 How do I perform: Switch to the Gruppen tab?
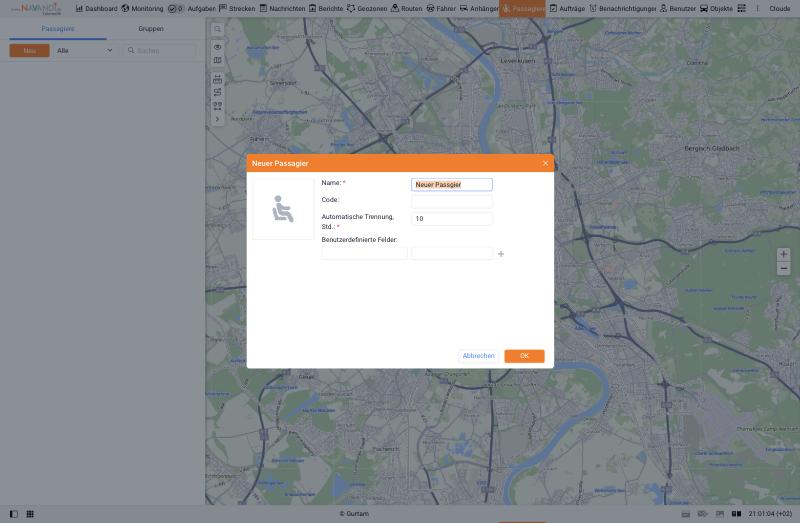[x=151, y=29]
